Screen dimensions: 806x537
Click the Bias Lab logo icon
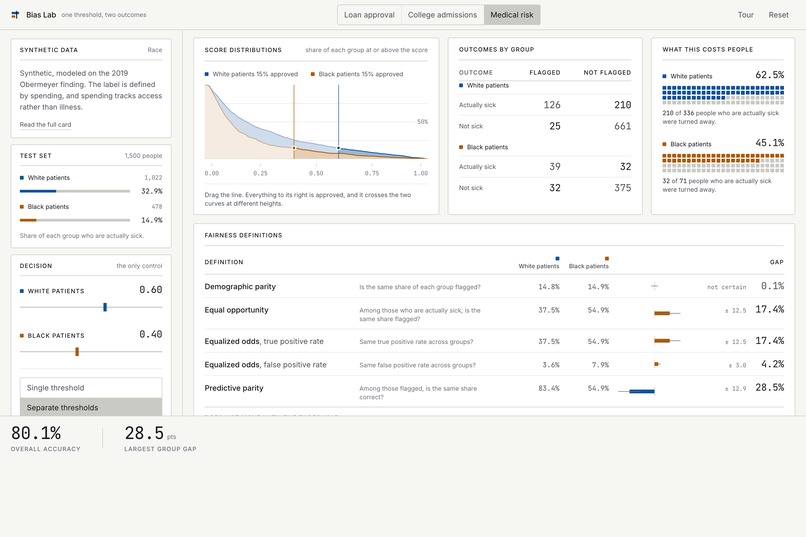(x=15, y=15)
